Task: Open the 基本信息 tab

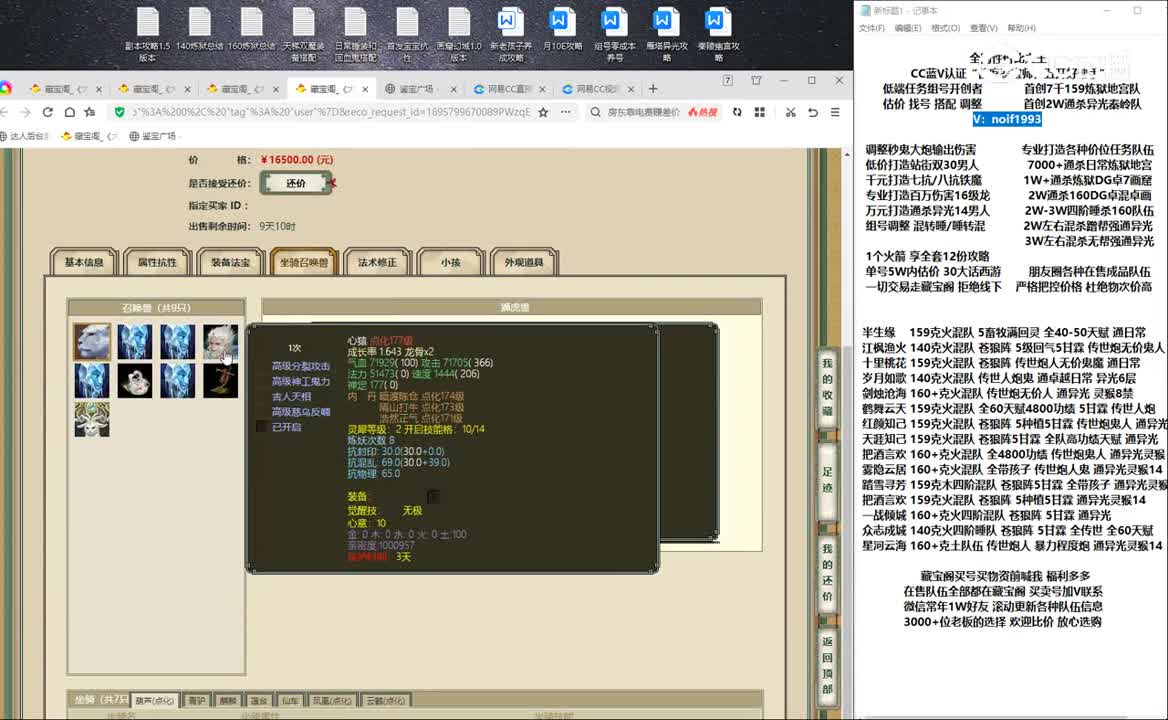Action: pyautogui.click(x=84, y=262)
